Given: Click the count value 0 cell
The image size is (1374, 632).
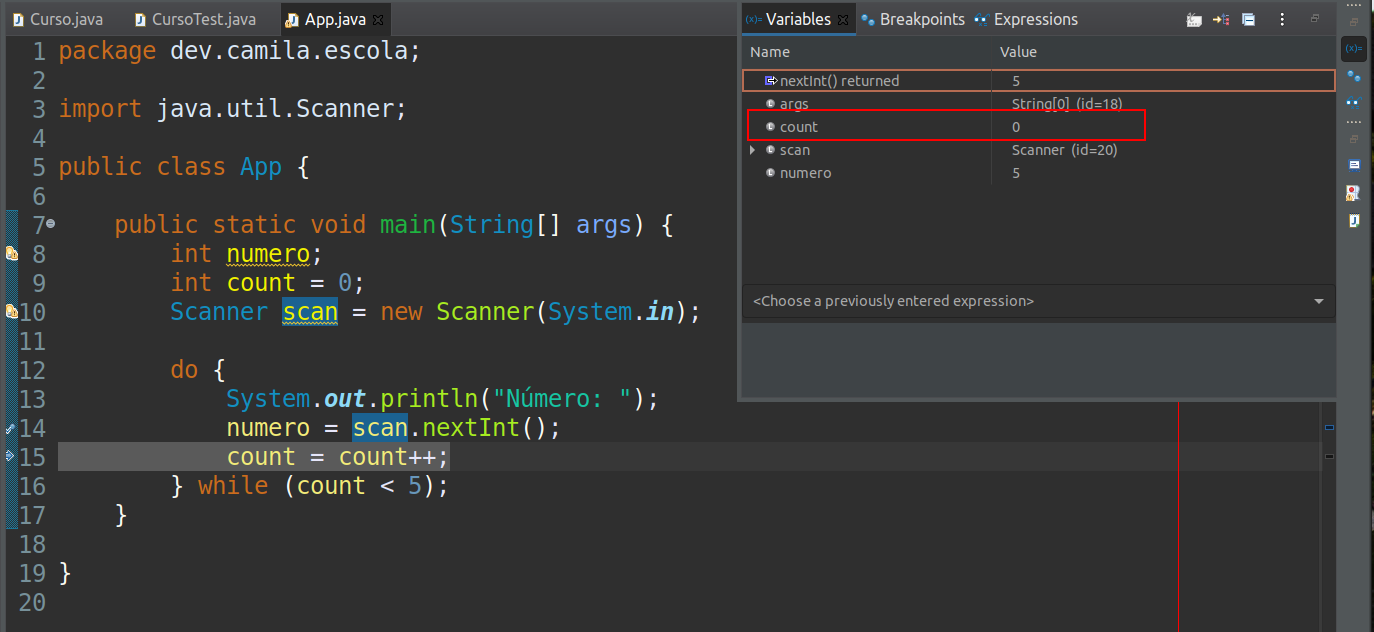Looking at the screenshot, I should (1016, 127).
